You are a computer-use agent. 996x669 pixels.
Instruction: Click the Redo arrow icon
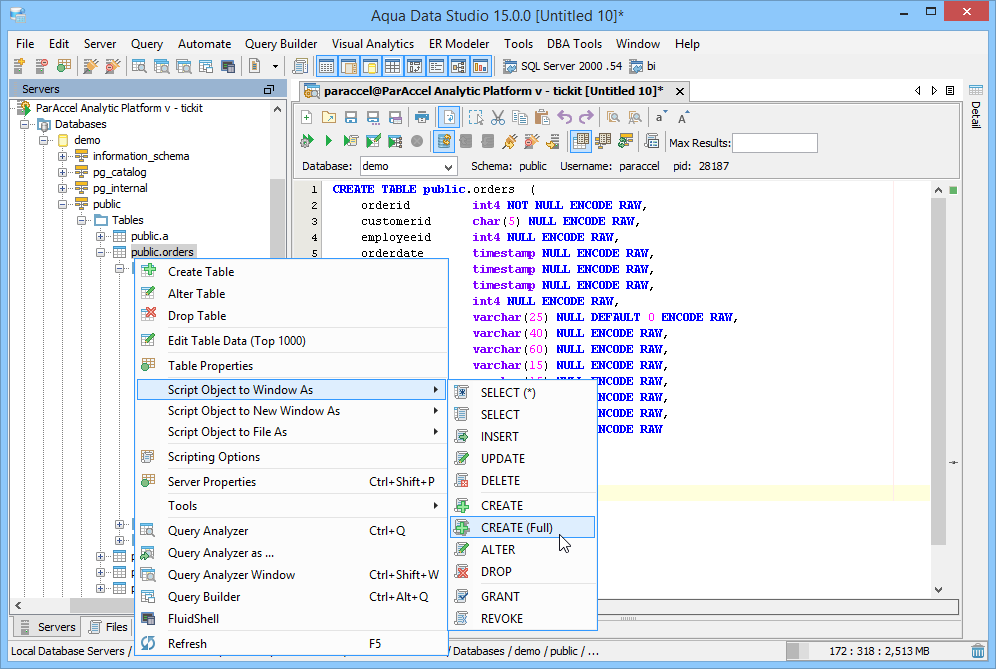[x=586, y=118]
